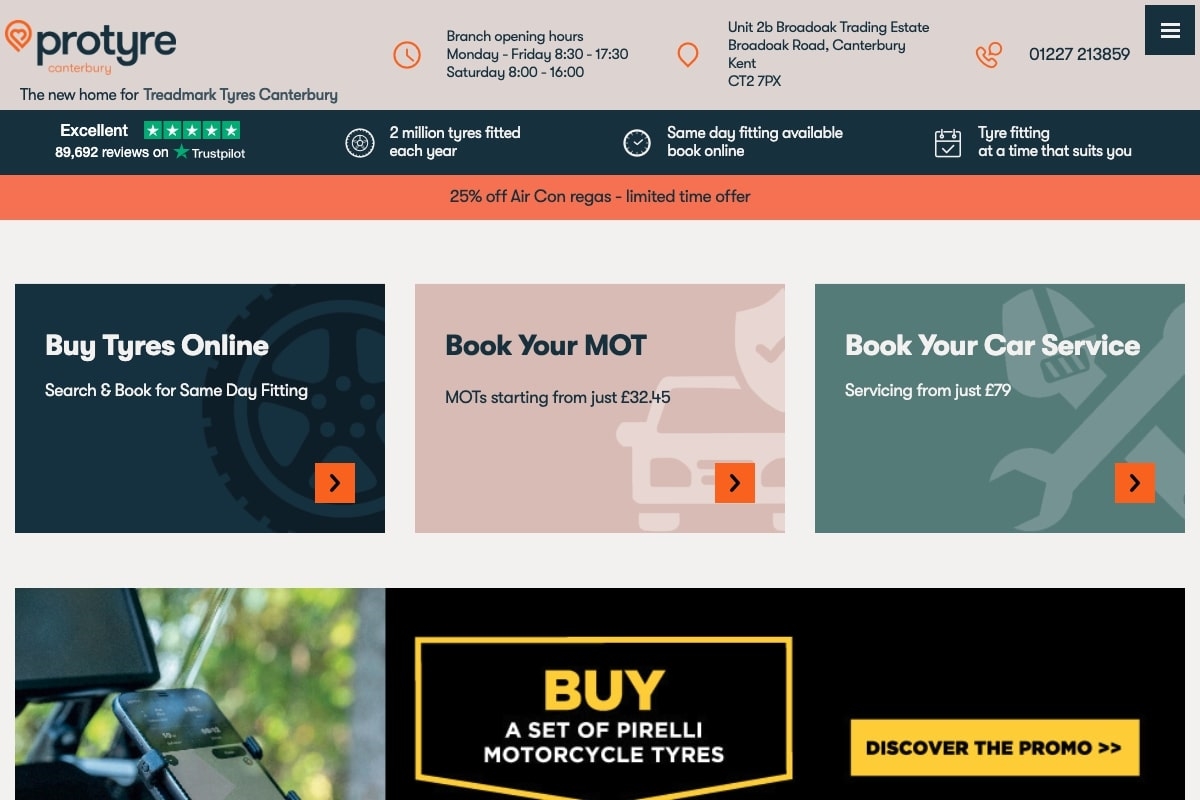Open the Pirelli motorcycle tyres banner image
Viewport: 1200px width, 800px height.
click(x=600, y=694)
